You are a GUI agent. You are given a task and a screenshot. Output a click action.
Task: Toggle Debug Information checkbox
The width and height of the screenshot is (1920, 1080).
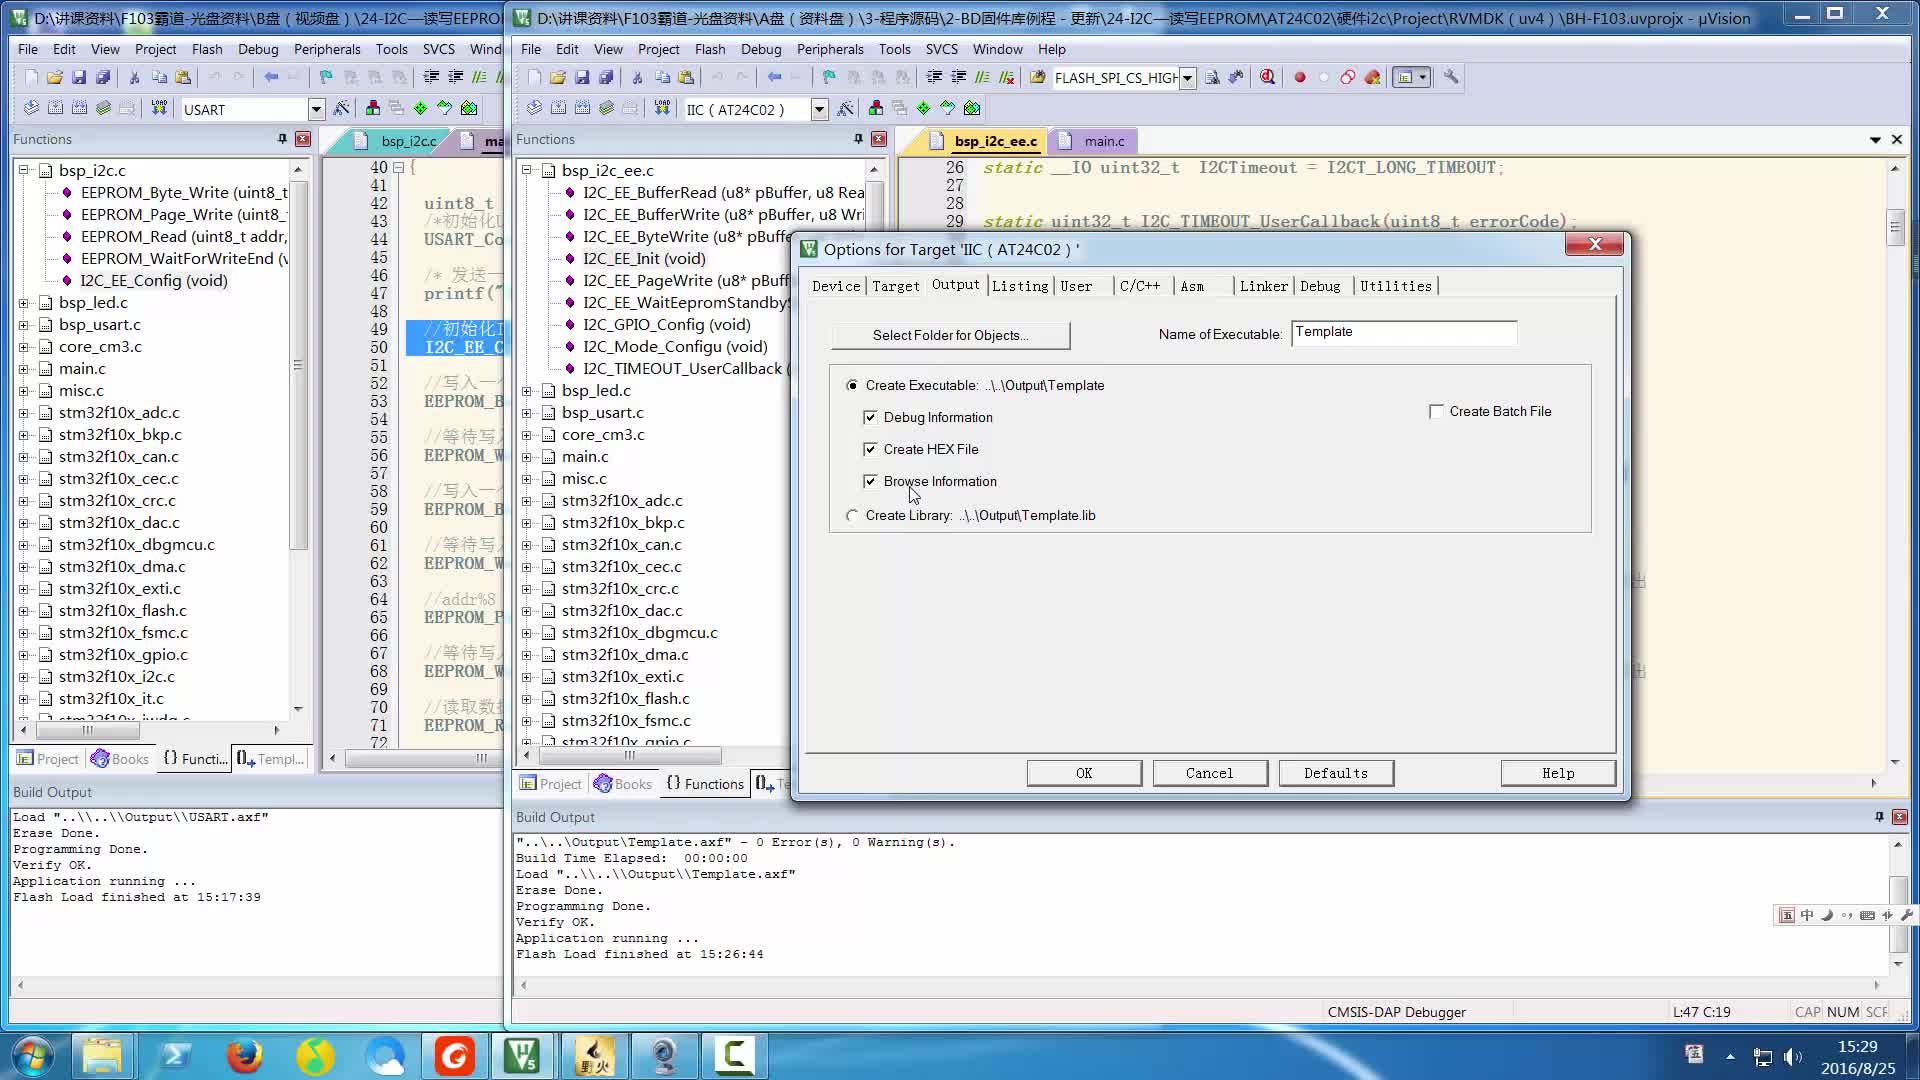pyautogui.click(x=870, y=418)
